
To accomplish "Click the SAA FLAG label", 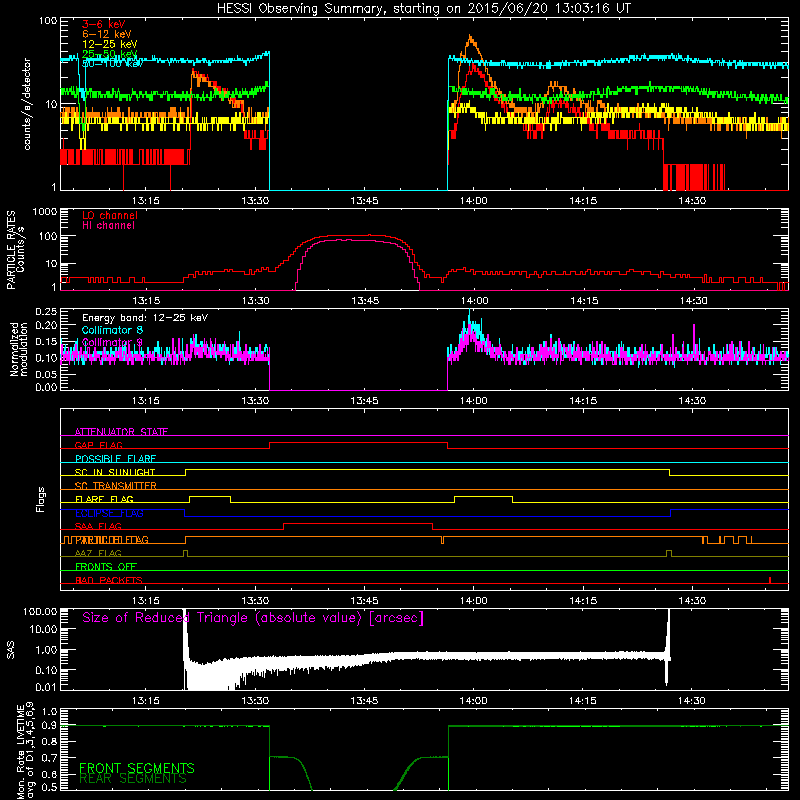I will point(98,526).
